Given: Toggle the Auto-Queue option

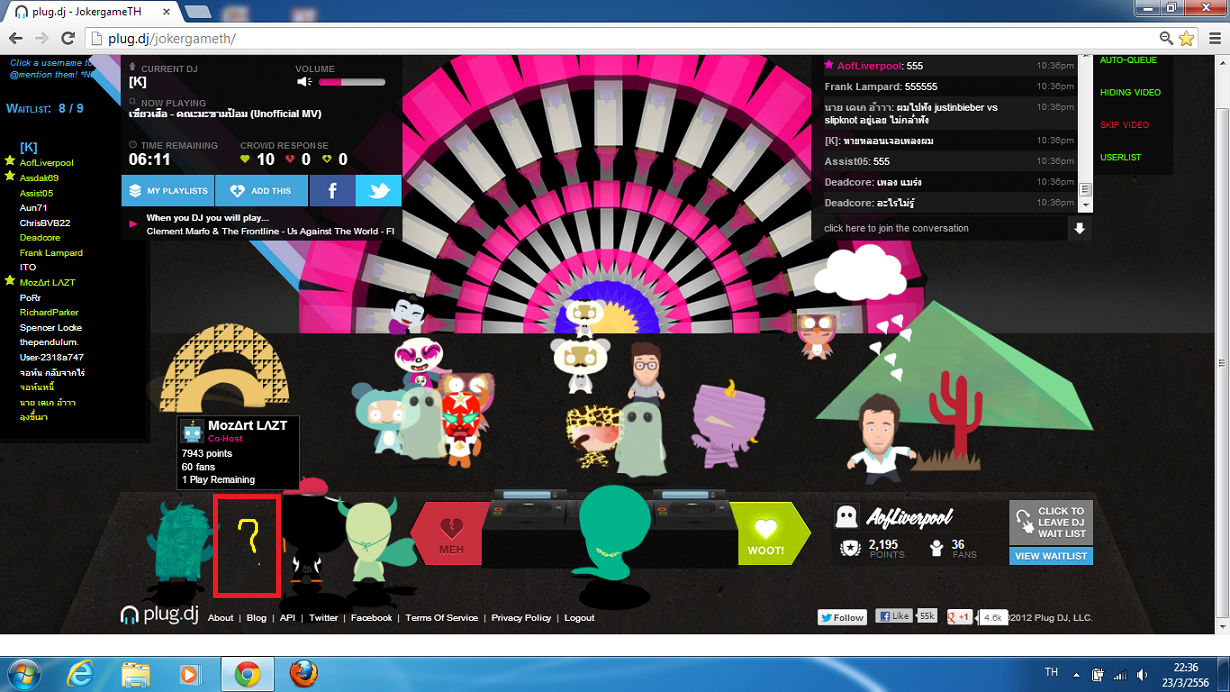Looking at the screenshot, I should [1128, 60].
